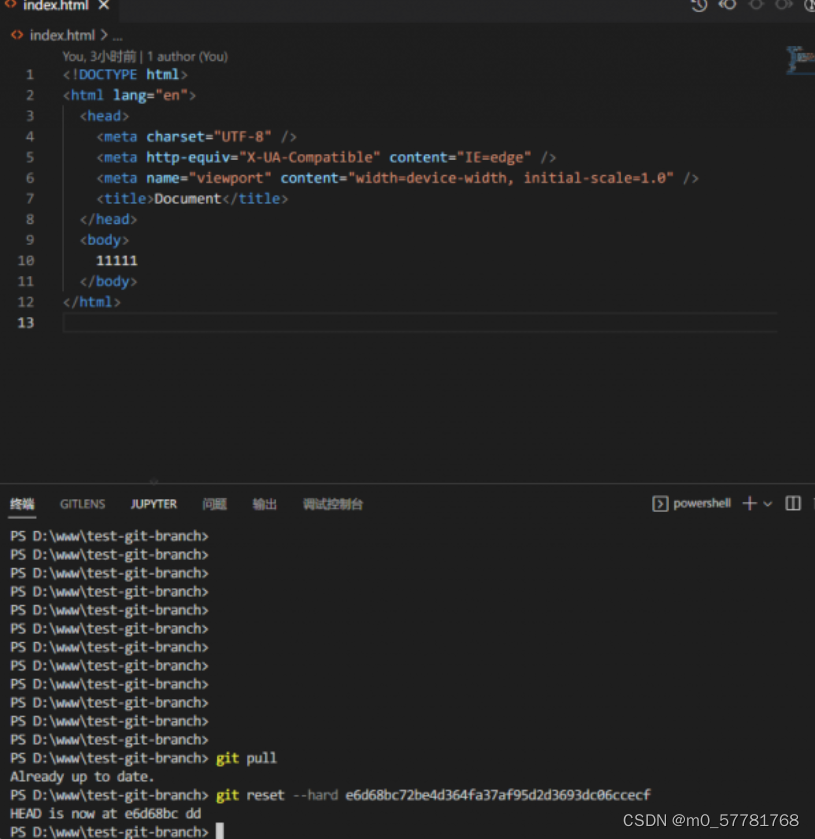Place cursor on line 10 containing 11111

[115, 260]
